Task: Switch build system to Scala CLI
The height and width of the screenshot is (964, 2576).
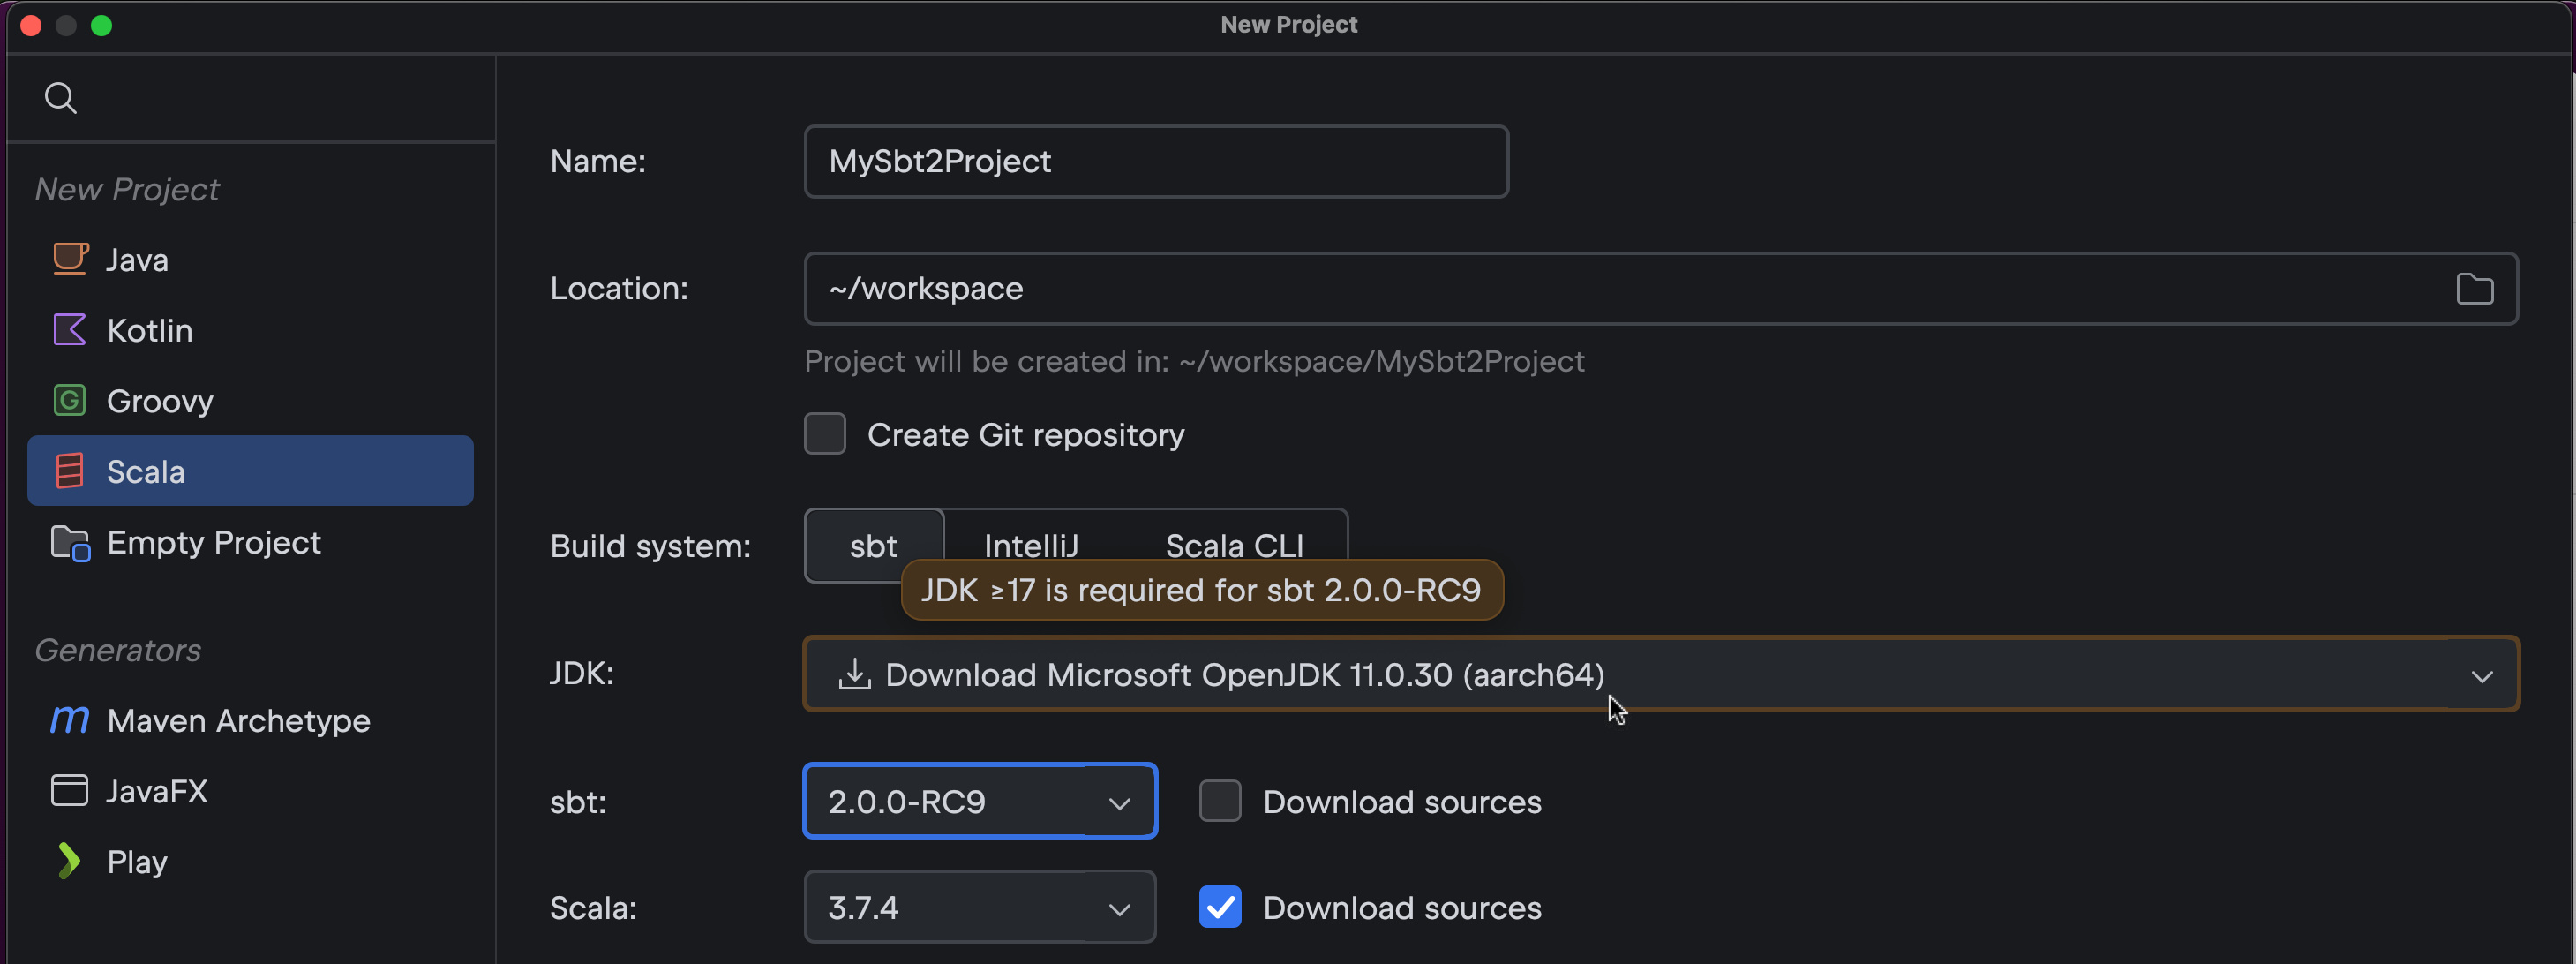Action: point(1233,545)
